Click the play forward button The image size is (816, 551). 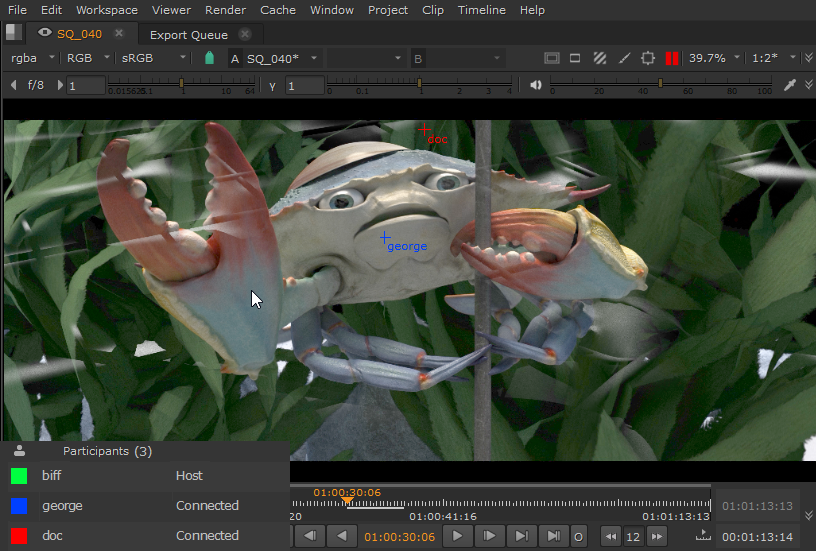point(457,537)
